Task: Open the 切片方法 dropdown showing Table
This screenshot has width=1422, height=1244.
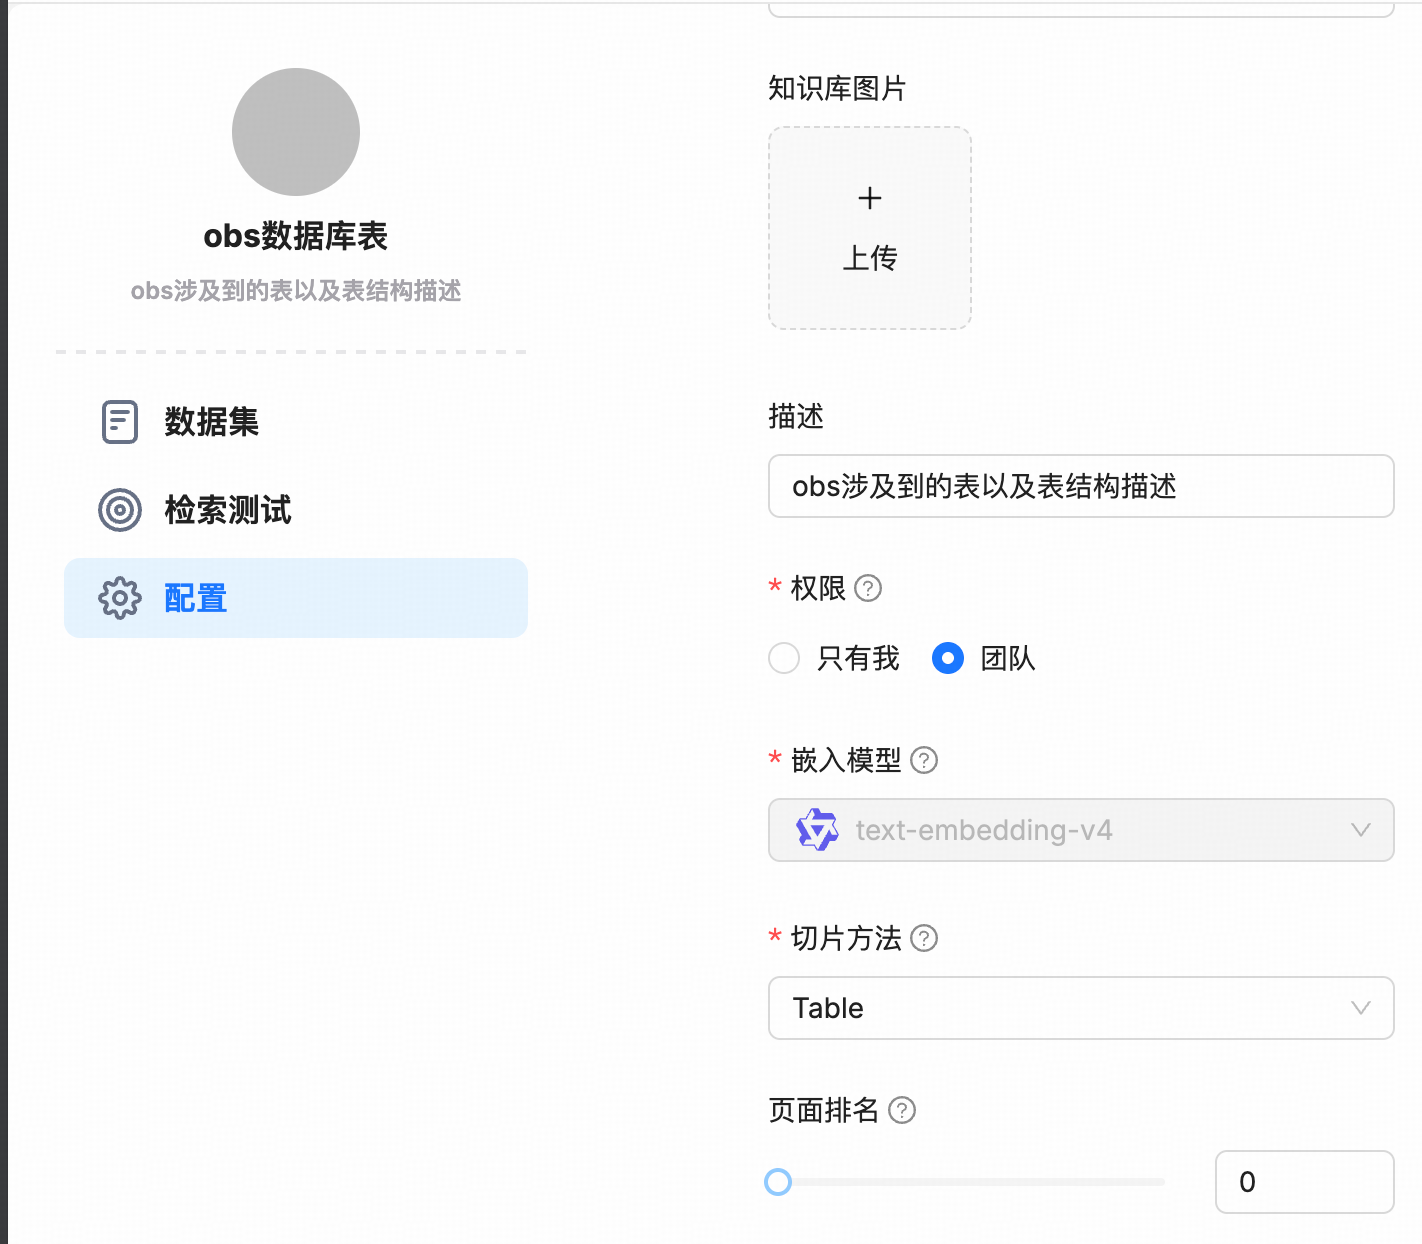Action: point(1080,1008)
